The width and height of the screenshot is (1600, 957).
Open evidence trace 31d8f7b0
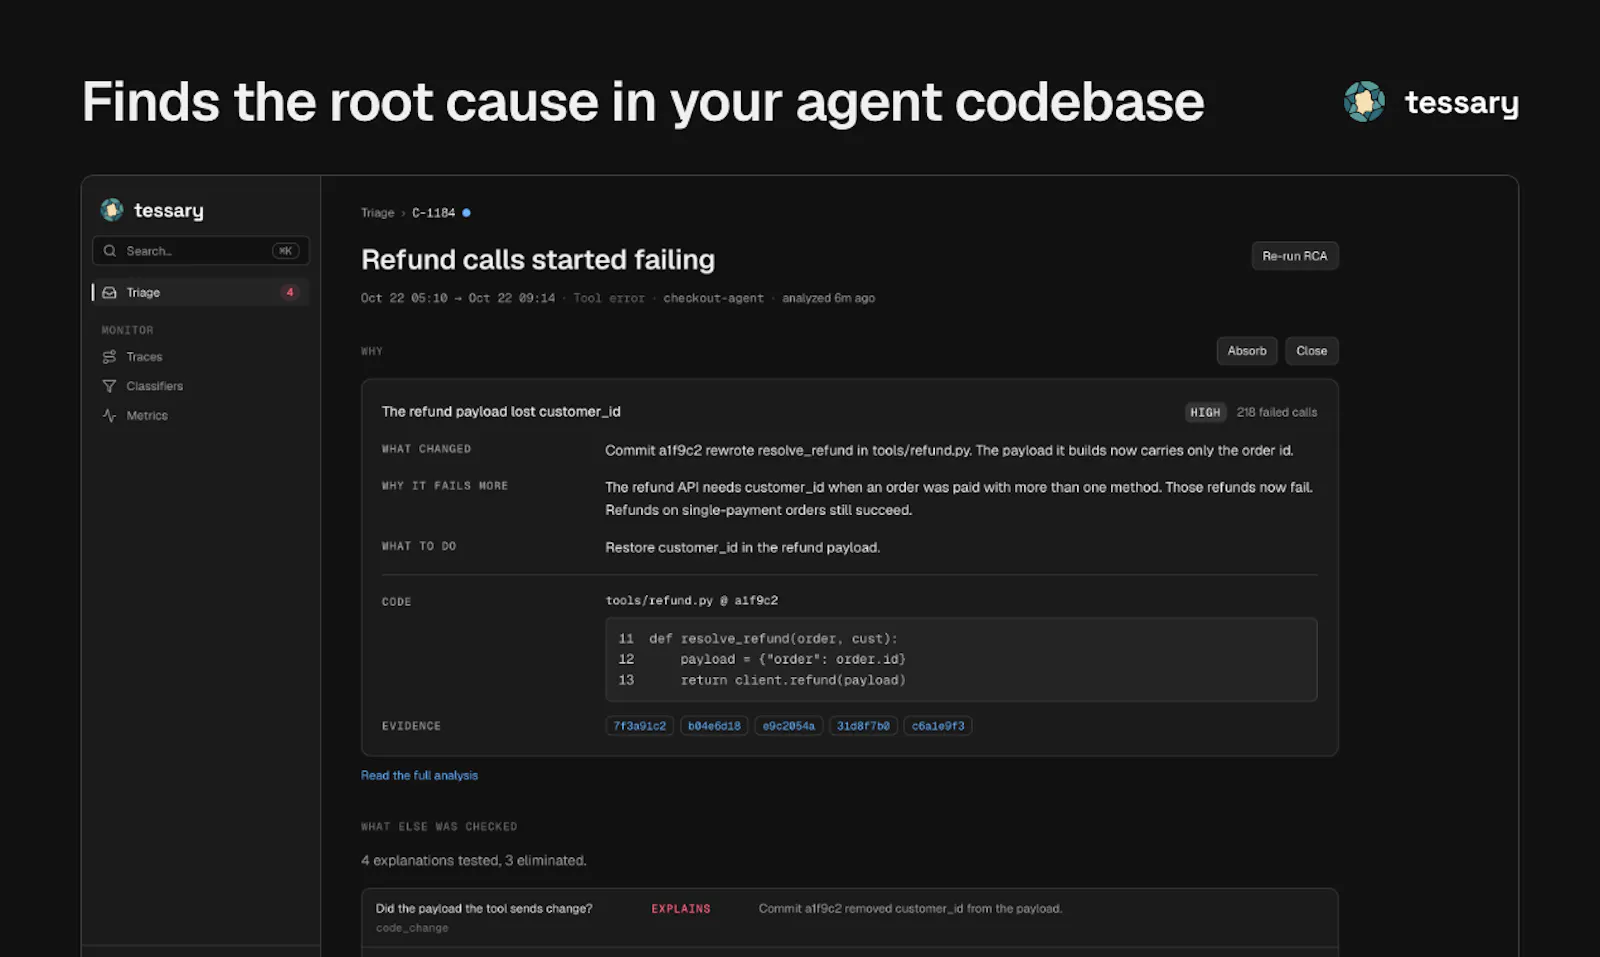pos(863,726)
